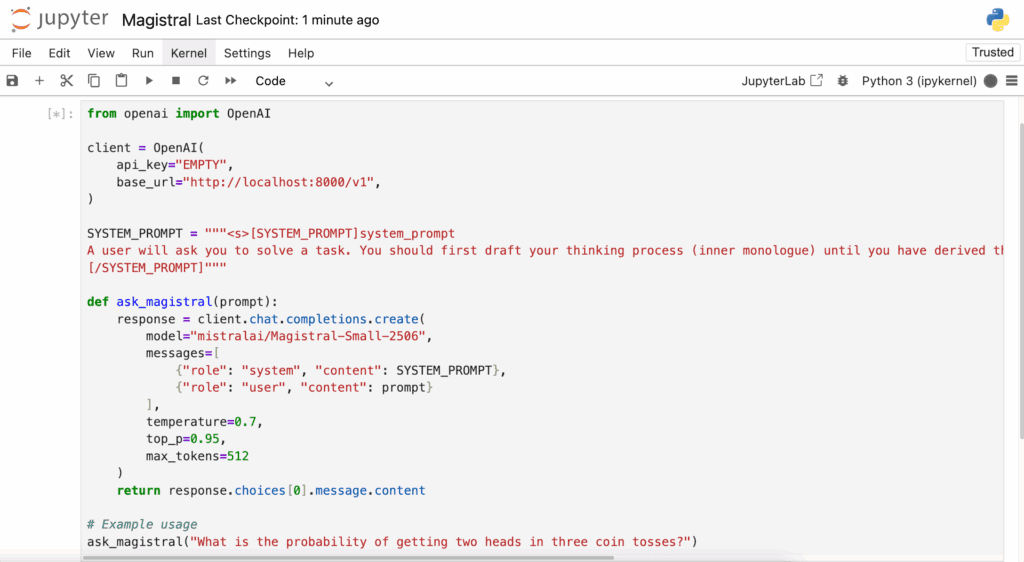Click the Trusted button
Image resolution: width=1024 pixels, height=562 pixels.
(993, 52)
